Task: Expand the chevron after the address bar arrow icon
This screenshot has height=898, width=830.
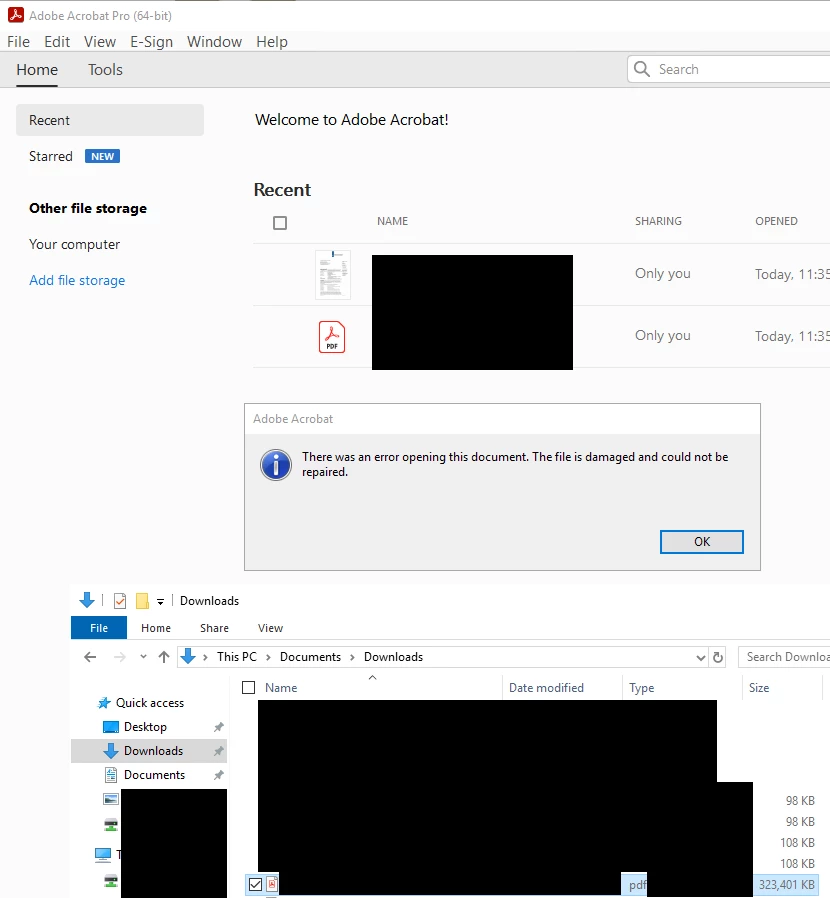Action: [205, 657]
